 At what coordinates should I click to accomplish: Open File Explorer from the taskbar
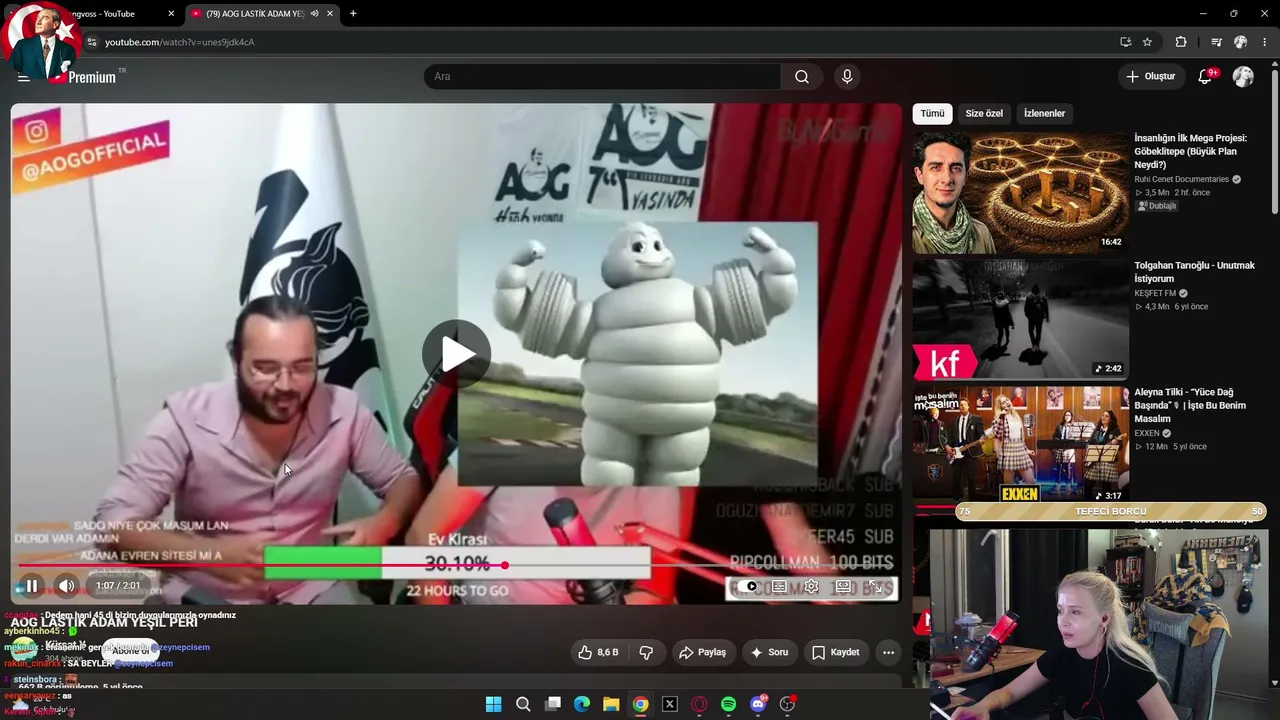[x=611, y=704]
